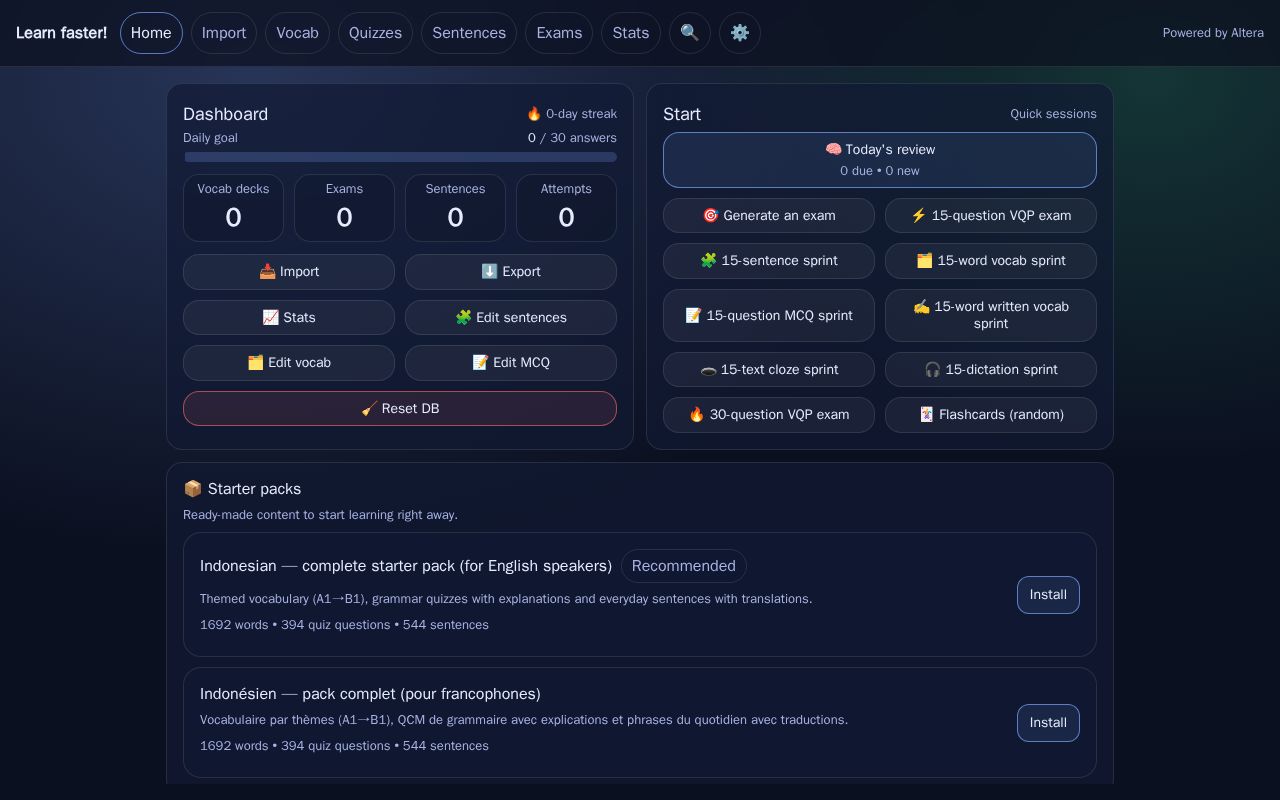Open the Quizzes tab
The height and width of the screenshot is (800, 1280).
click(375, 33)
